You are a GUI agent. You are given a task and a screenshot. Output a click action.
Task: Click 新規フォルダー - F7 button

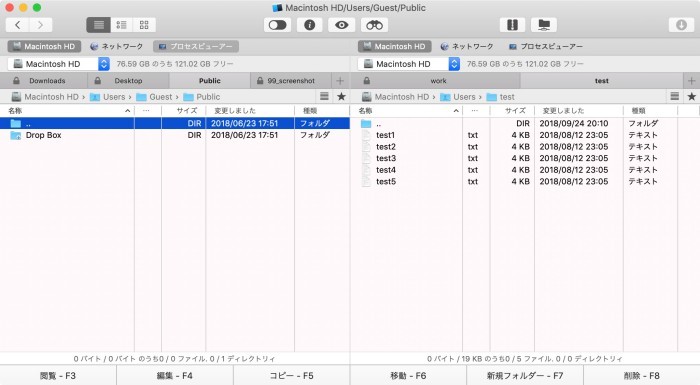525,376
